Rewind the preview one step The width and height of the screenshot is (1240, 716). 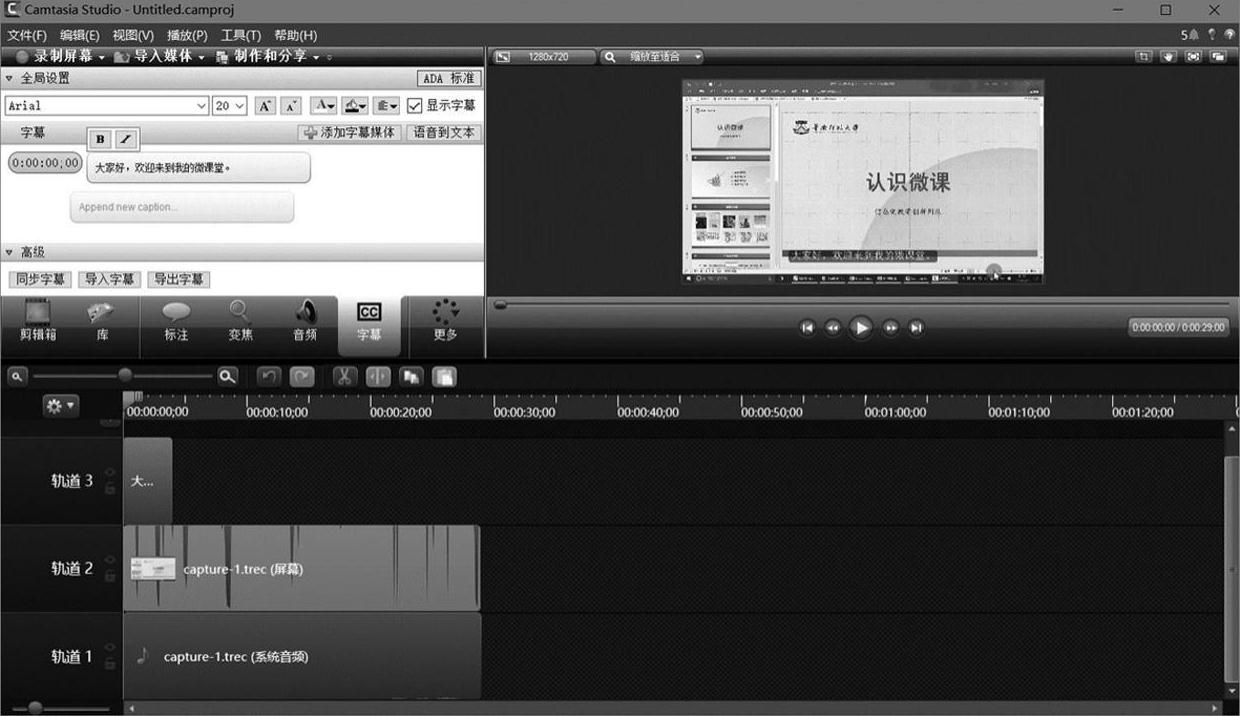point(833,327)
